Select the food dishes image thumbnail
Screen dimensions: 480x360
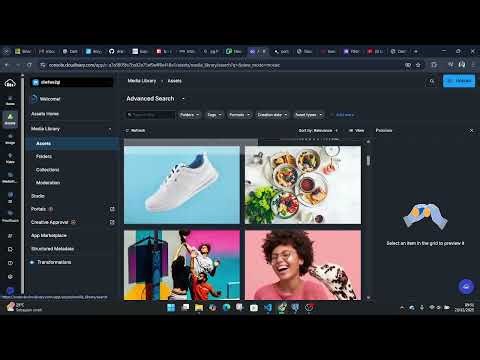303,185
